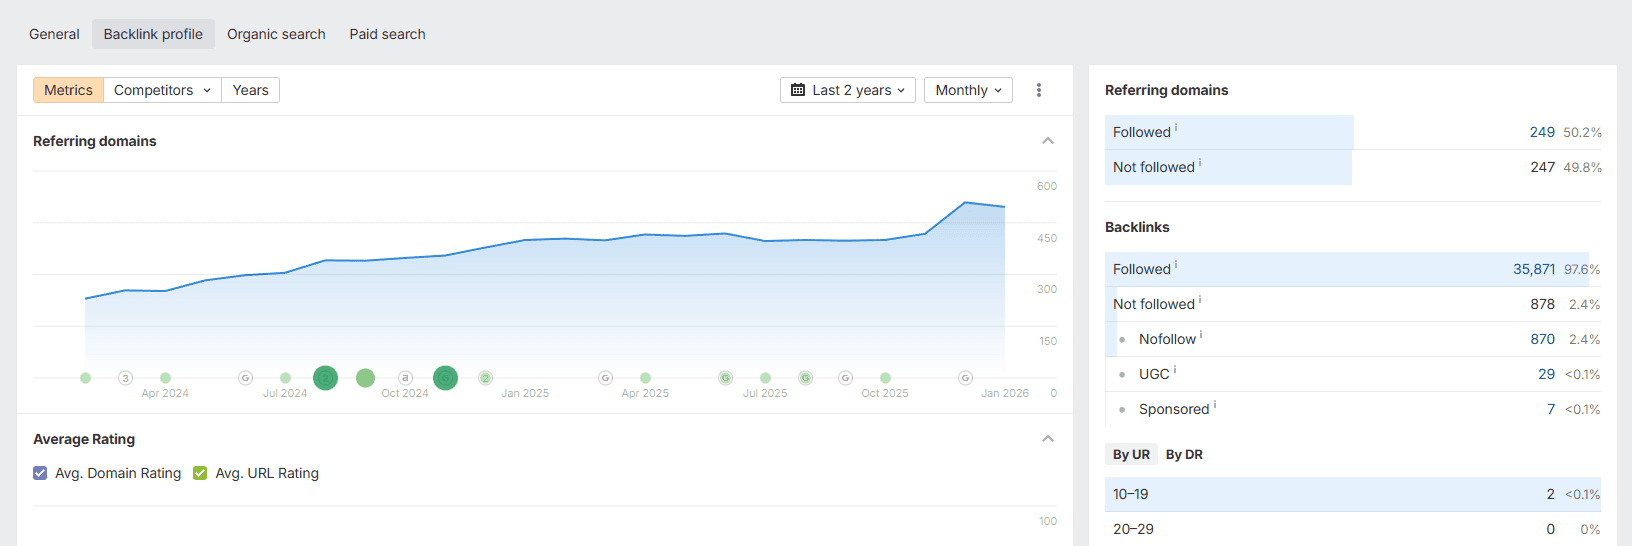The width and height of the screenshot is (1632, 546).
Task: Click the calendar icon in date range button
Action: (798, 90)
